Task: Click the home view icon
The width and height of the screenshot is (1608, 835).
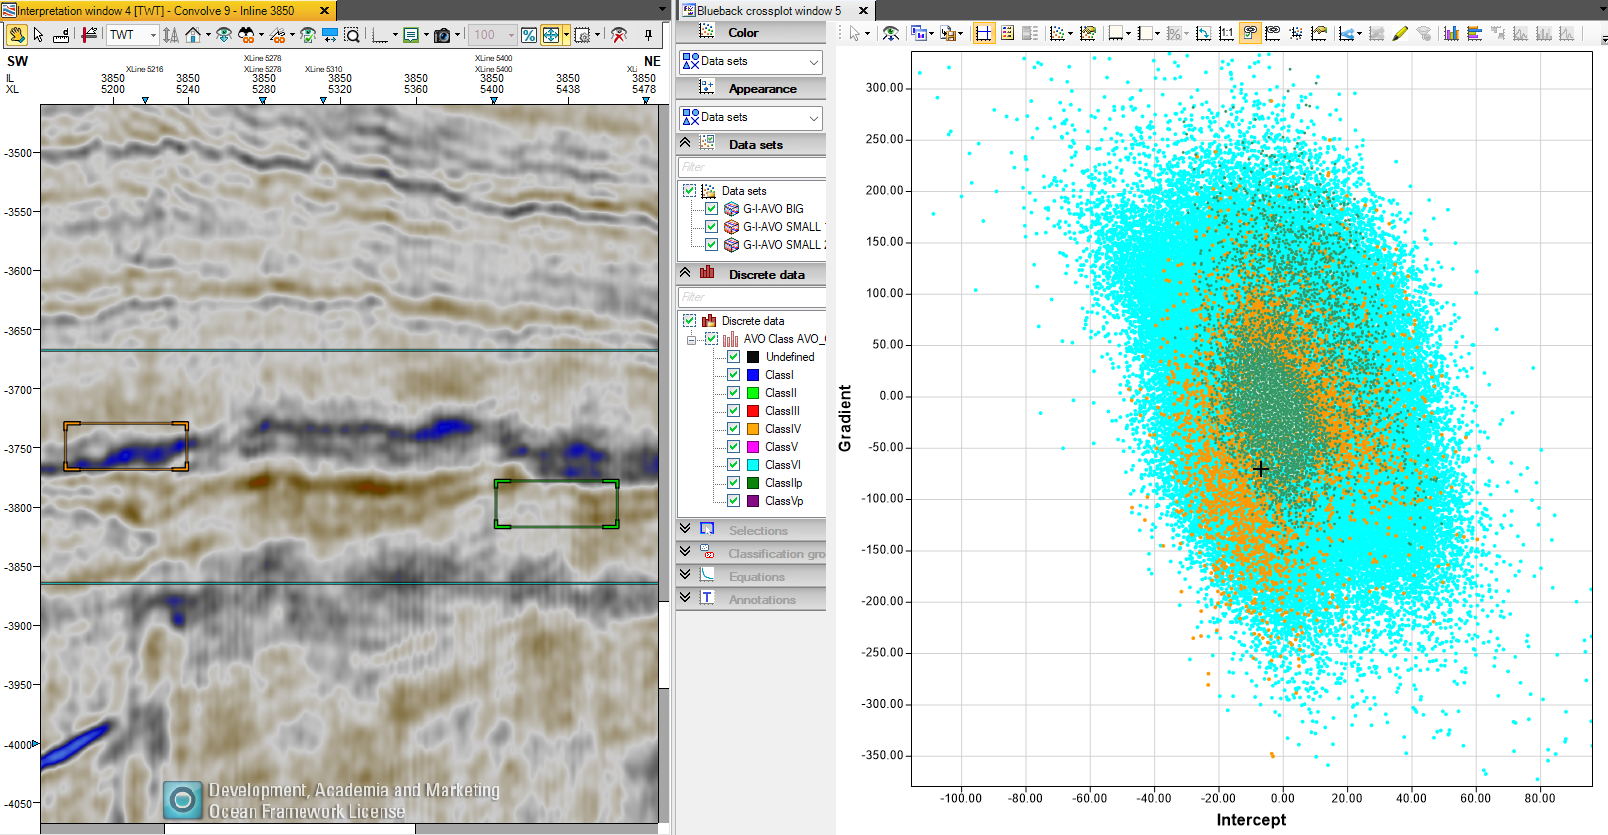Action: 193,35
